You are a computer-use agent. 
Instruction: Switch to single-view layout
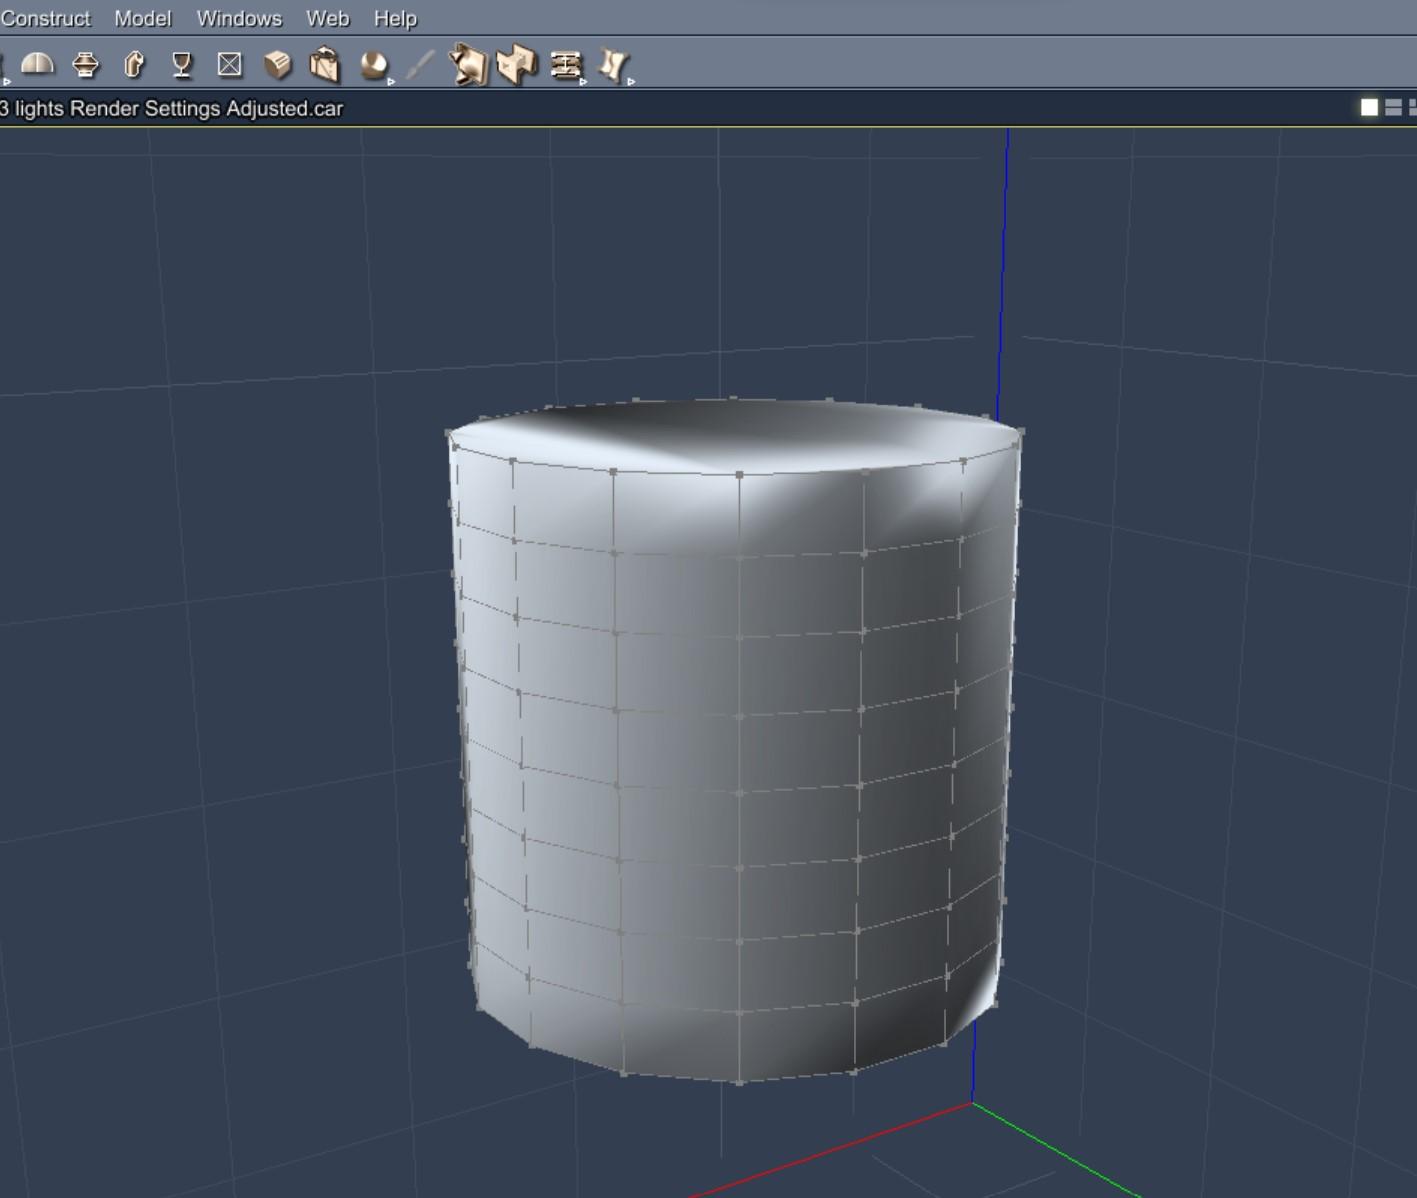coord(1370,107)
